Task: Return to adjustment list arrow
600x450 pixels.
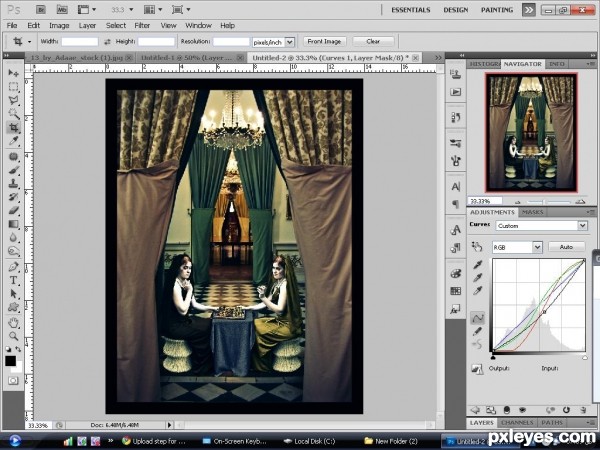Action: [x=475, y=410]
